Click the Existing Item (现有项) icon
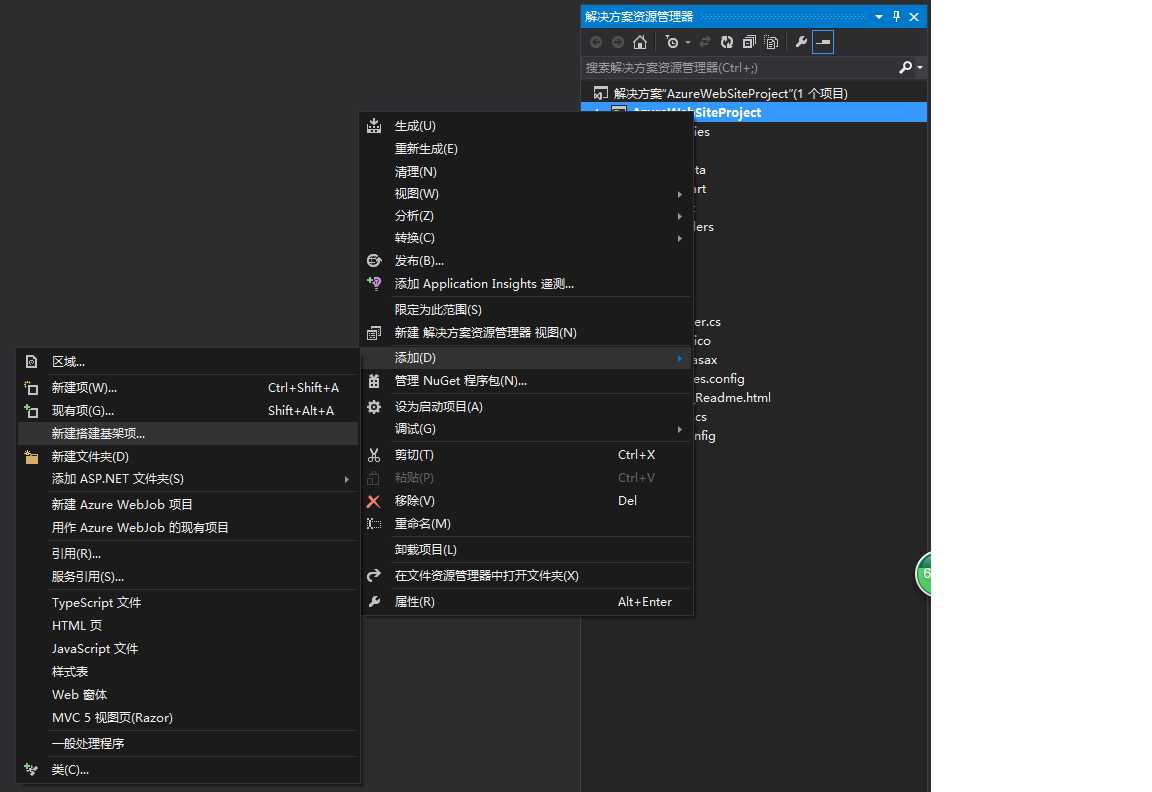Screen dimensions: 1152x792 [x=31, y=411]
